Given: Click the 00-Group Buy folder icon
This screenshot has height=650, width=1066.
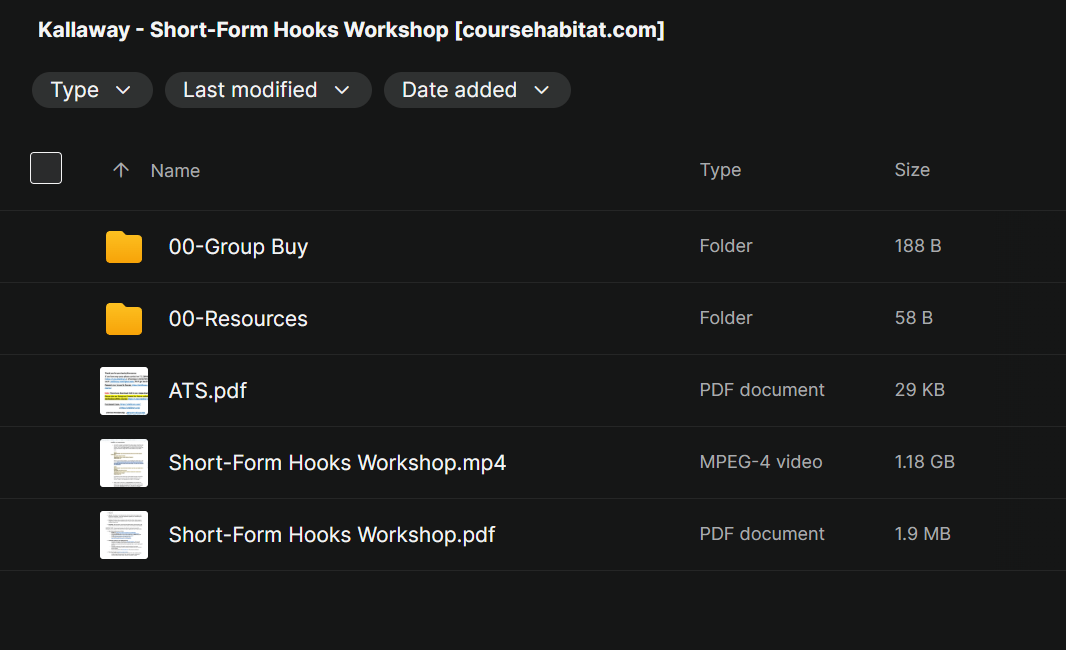Looking at the screenshot, I should pyautogui.click(x=124, y=247).
